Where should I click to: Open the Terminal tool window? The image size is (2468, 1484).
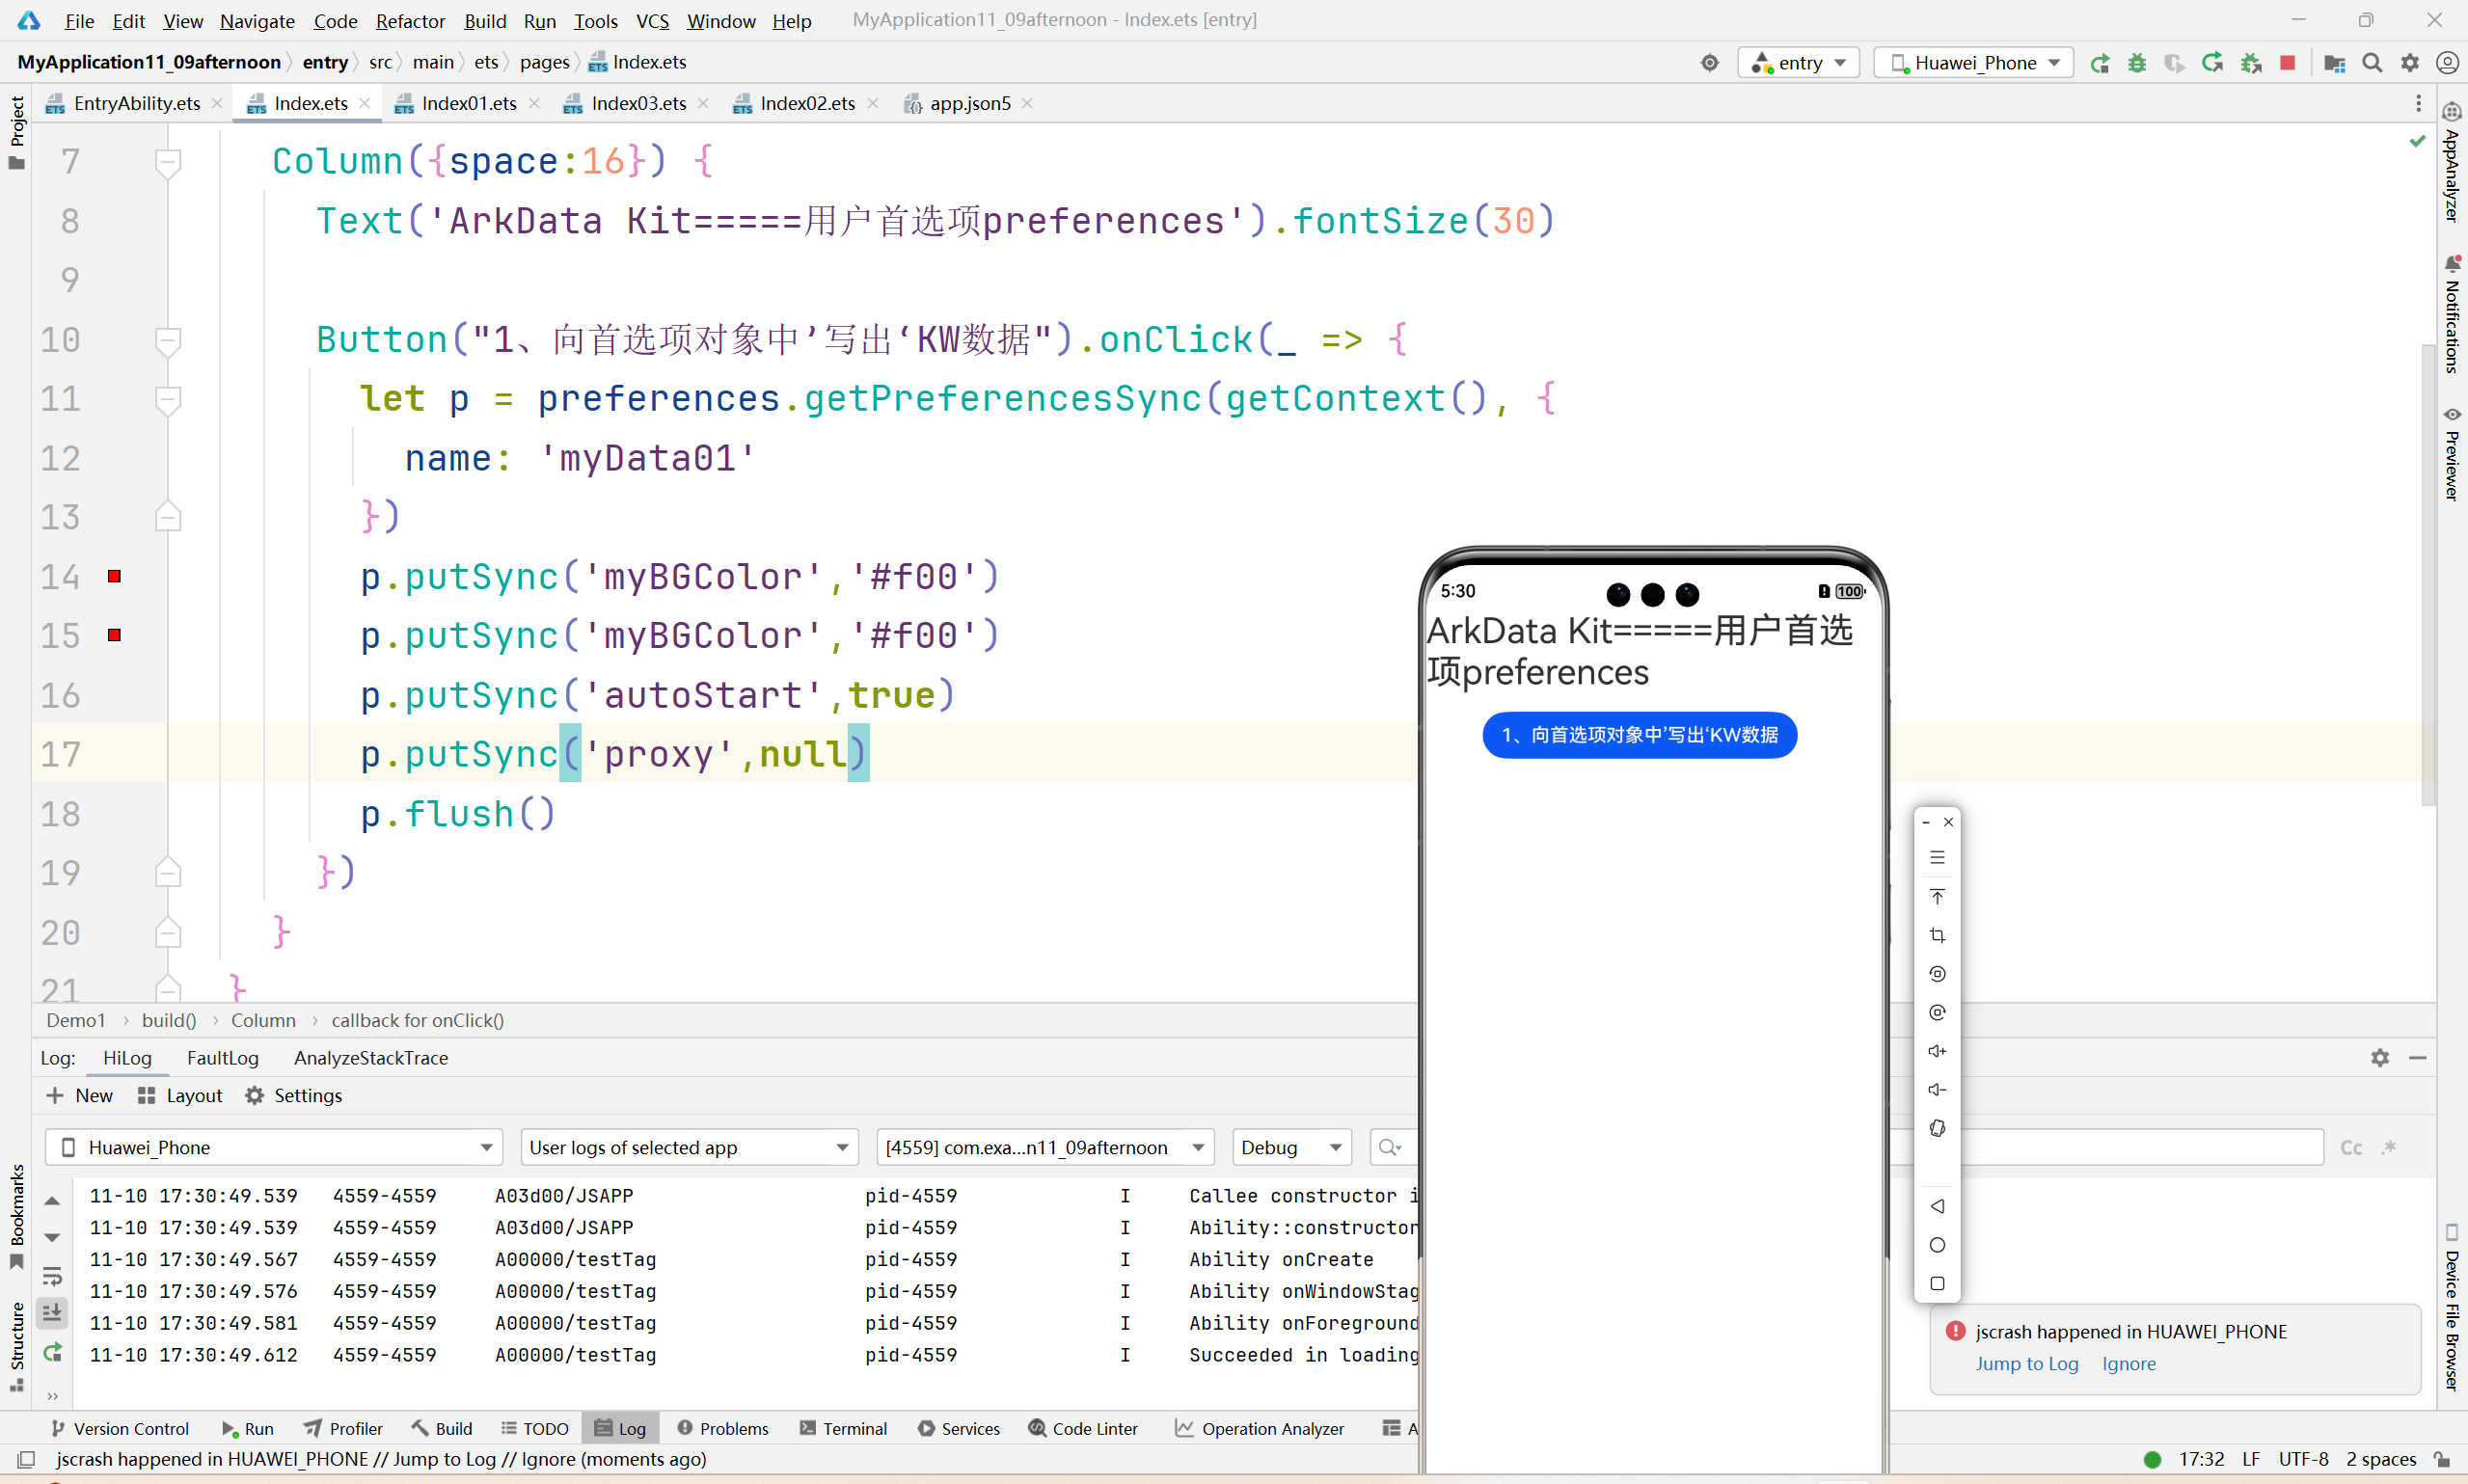(843, 1428)
